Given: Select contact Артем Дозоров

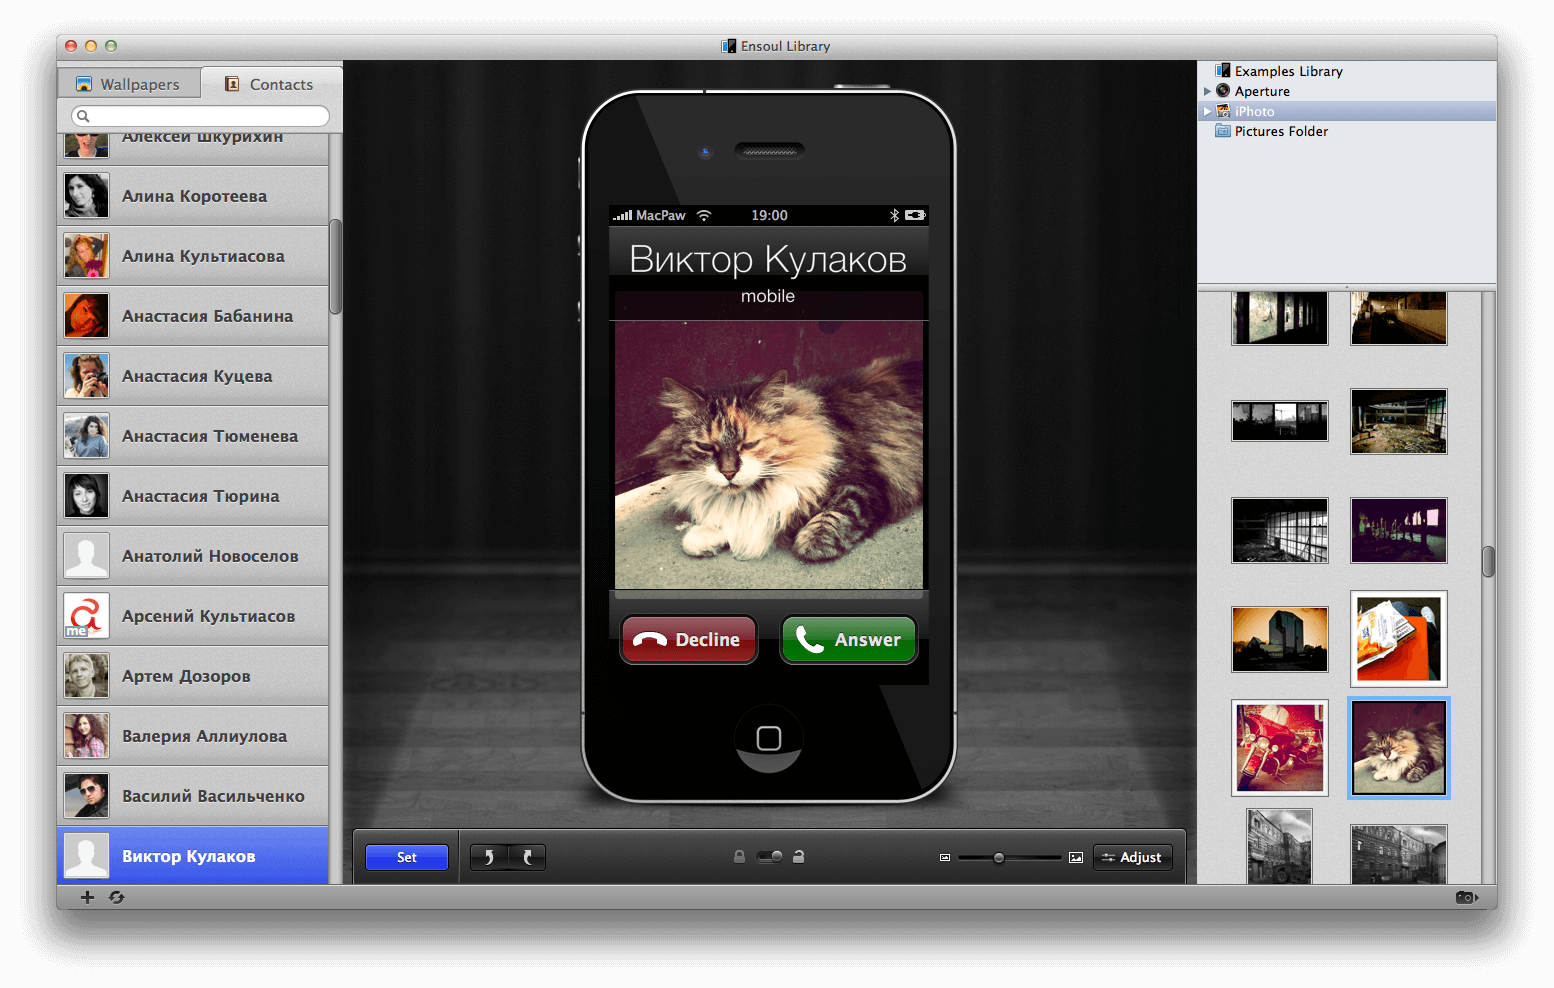Looking at the screenshot, I should (193, 676).
